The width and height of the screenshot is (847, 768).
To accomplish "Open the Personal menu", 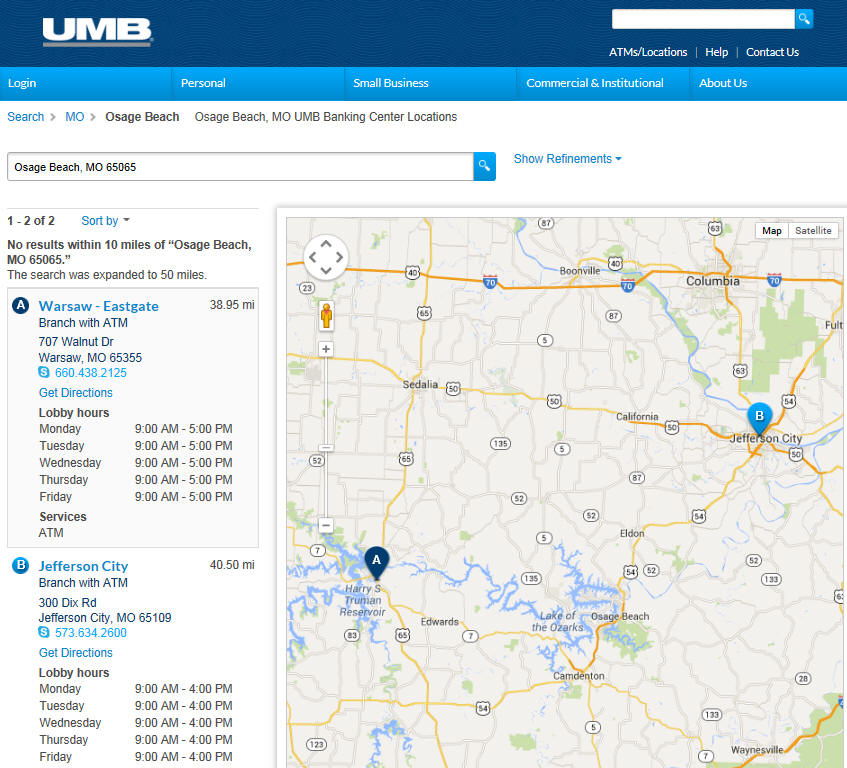I will 203,83.
